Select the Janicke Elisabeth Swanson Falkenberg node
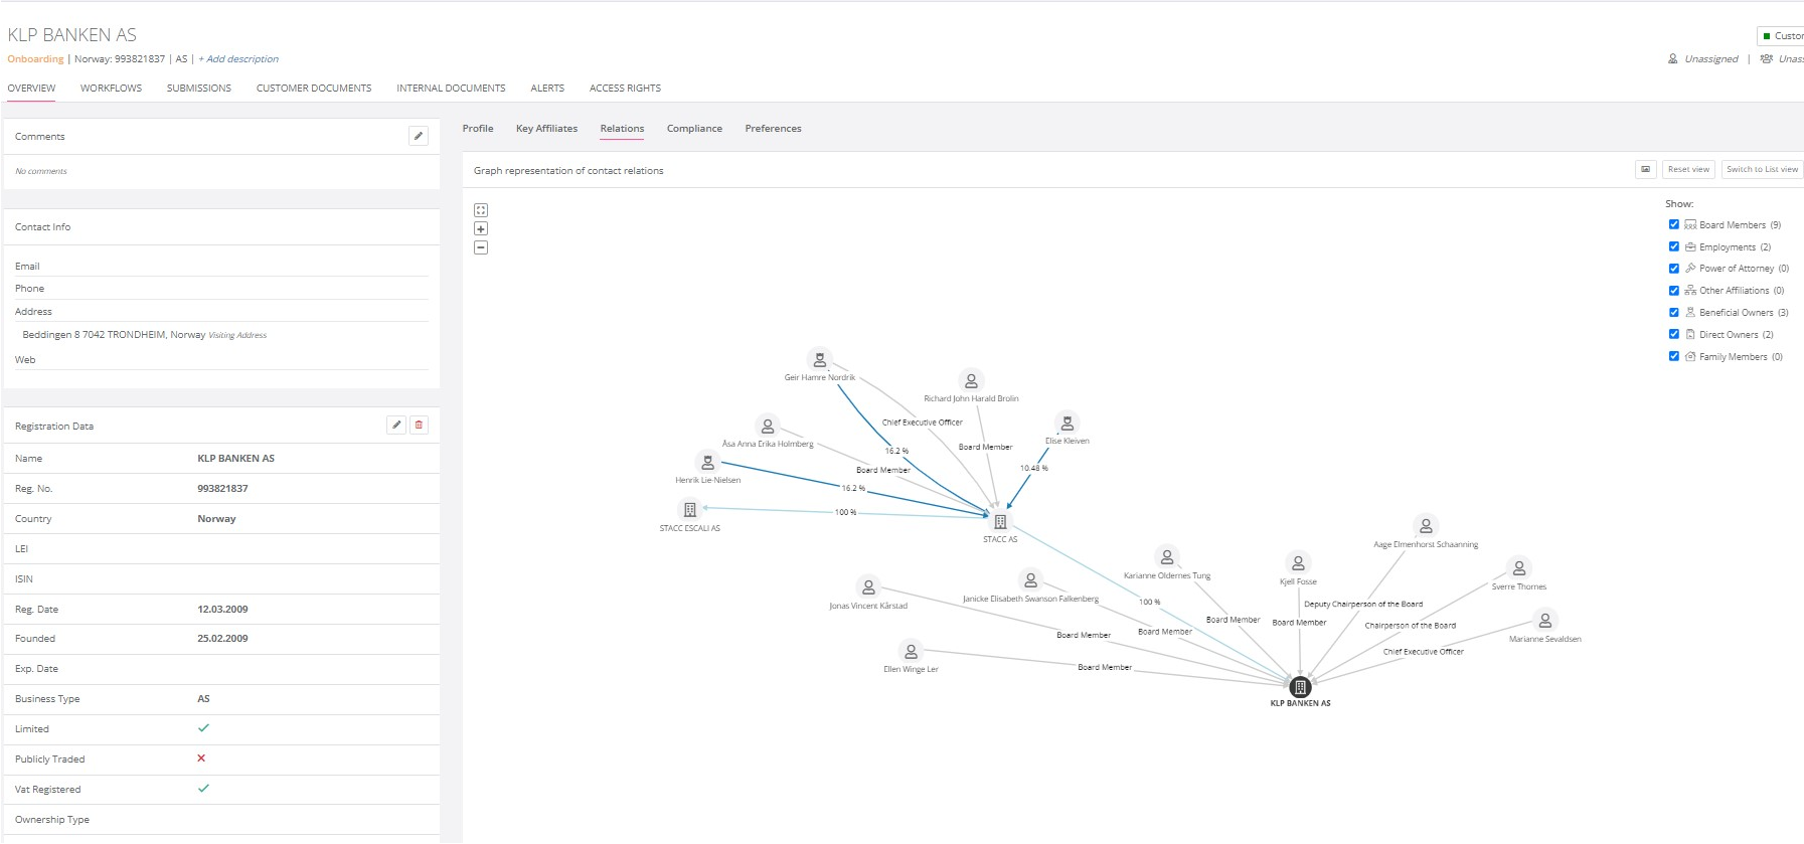1804x844 pixels. 1031,580
